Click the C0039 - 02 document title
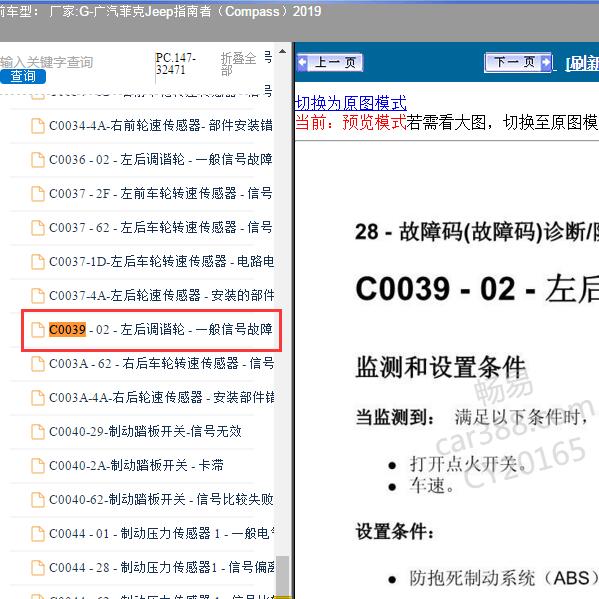Viewport: 599px width, 599px height. pos(477,289)
